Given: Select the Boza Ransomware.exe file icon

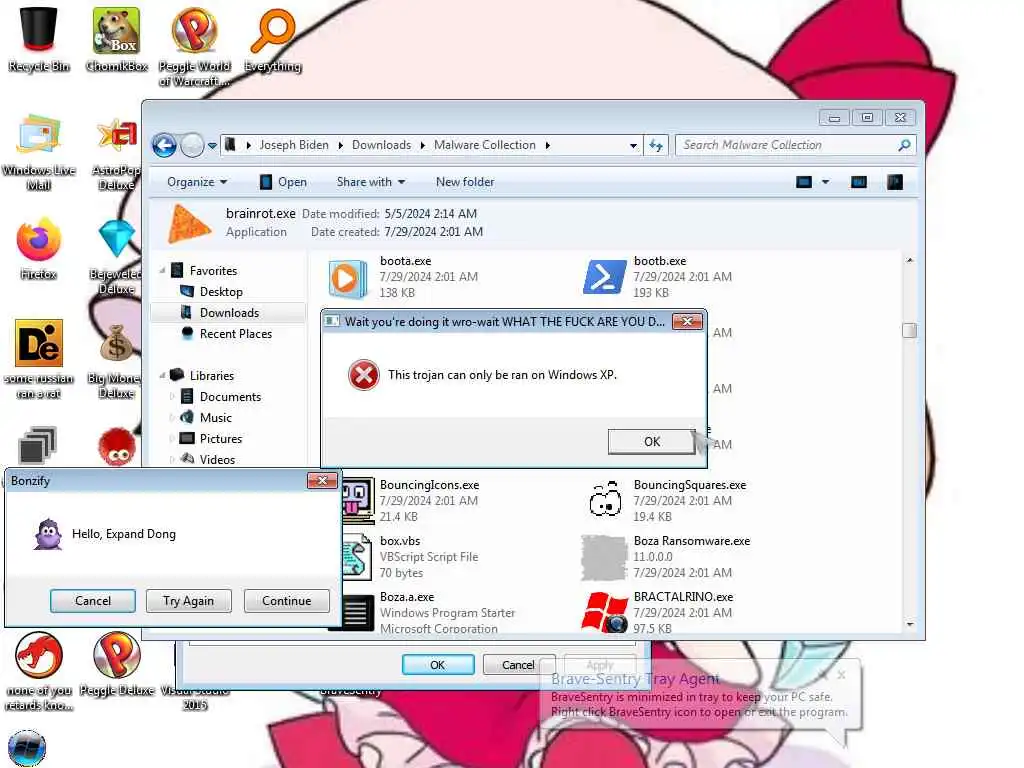Looking at the screenshot, I should (603, 557).
